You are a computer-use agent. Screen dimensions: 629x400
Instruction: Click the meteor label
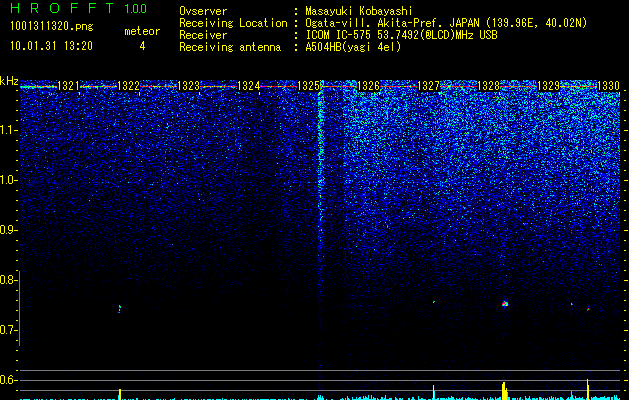click(x=142, y=31)
